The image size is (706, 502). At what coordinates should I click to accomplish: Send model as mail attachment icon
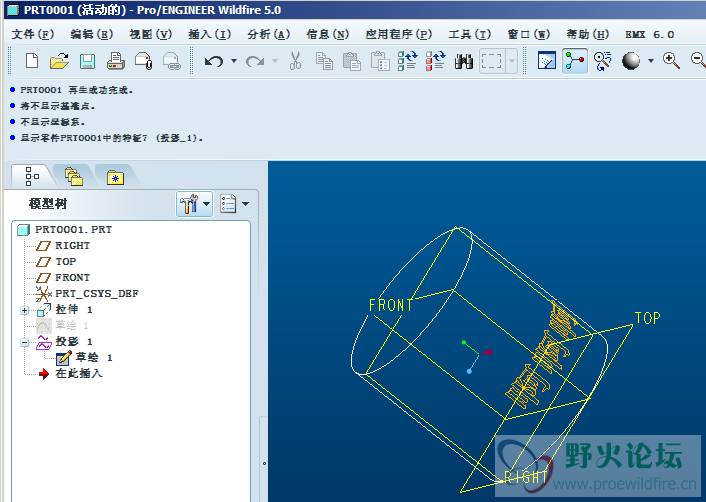[144, 61]
